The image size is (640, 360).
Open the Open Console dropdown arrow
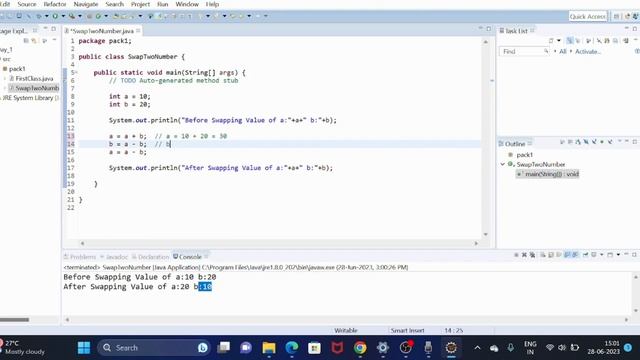tap(618, 255)
